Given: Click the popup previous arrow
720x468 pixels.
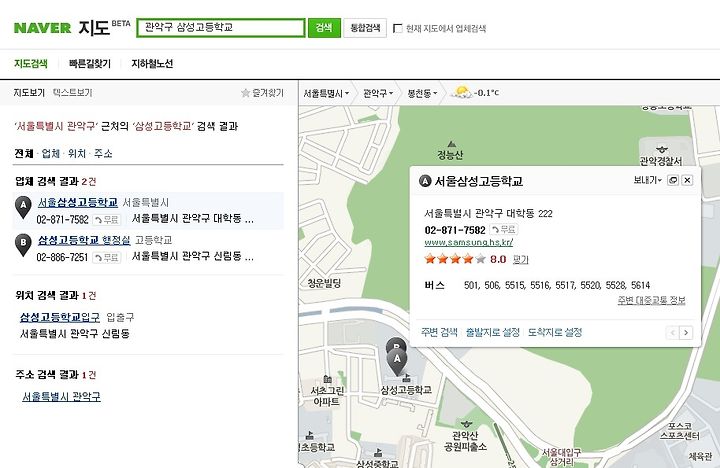Looking at the screenshot, I should click(673, 333).
